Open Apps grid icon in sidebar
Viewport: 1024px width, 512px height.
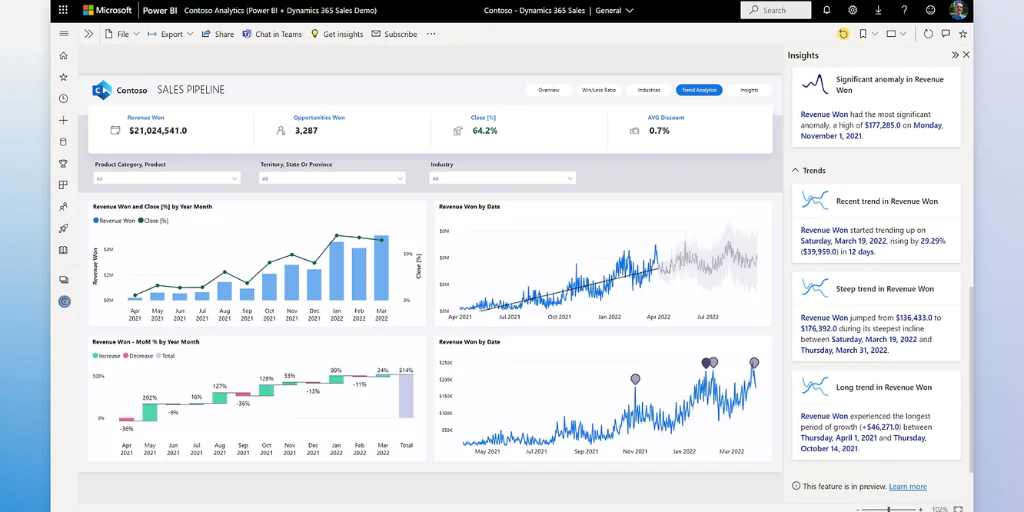(x=63, y=185)
